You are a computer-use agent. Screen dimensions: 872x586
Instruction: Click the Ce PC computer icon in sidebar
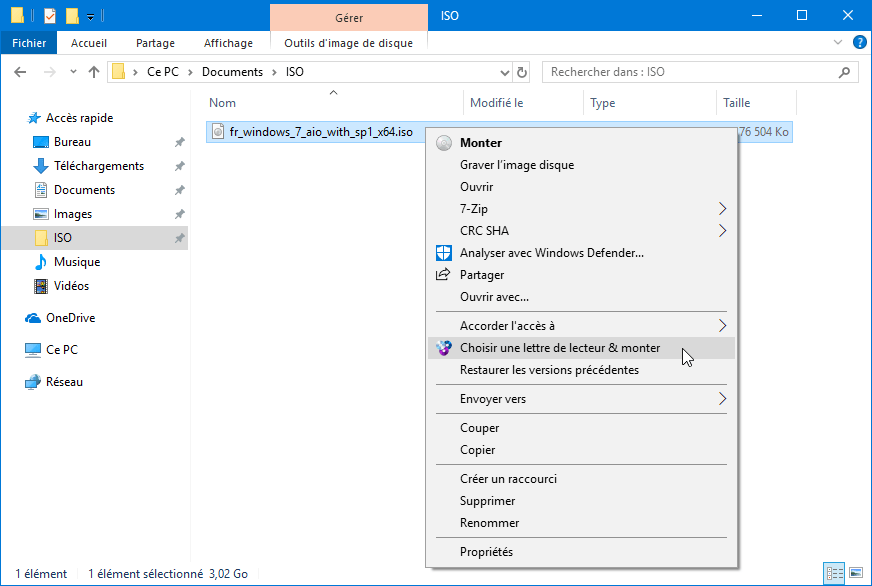click(x=33, y=350)
